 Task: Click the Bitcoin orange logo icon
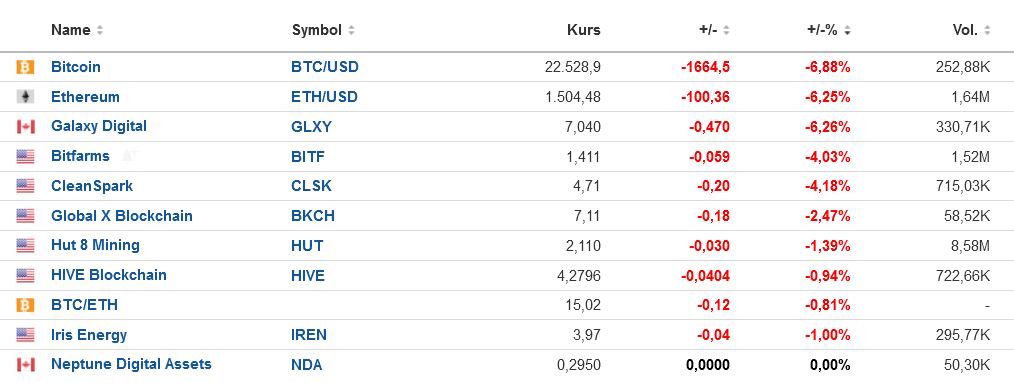tap(25, 67)
